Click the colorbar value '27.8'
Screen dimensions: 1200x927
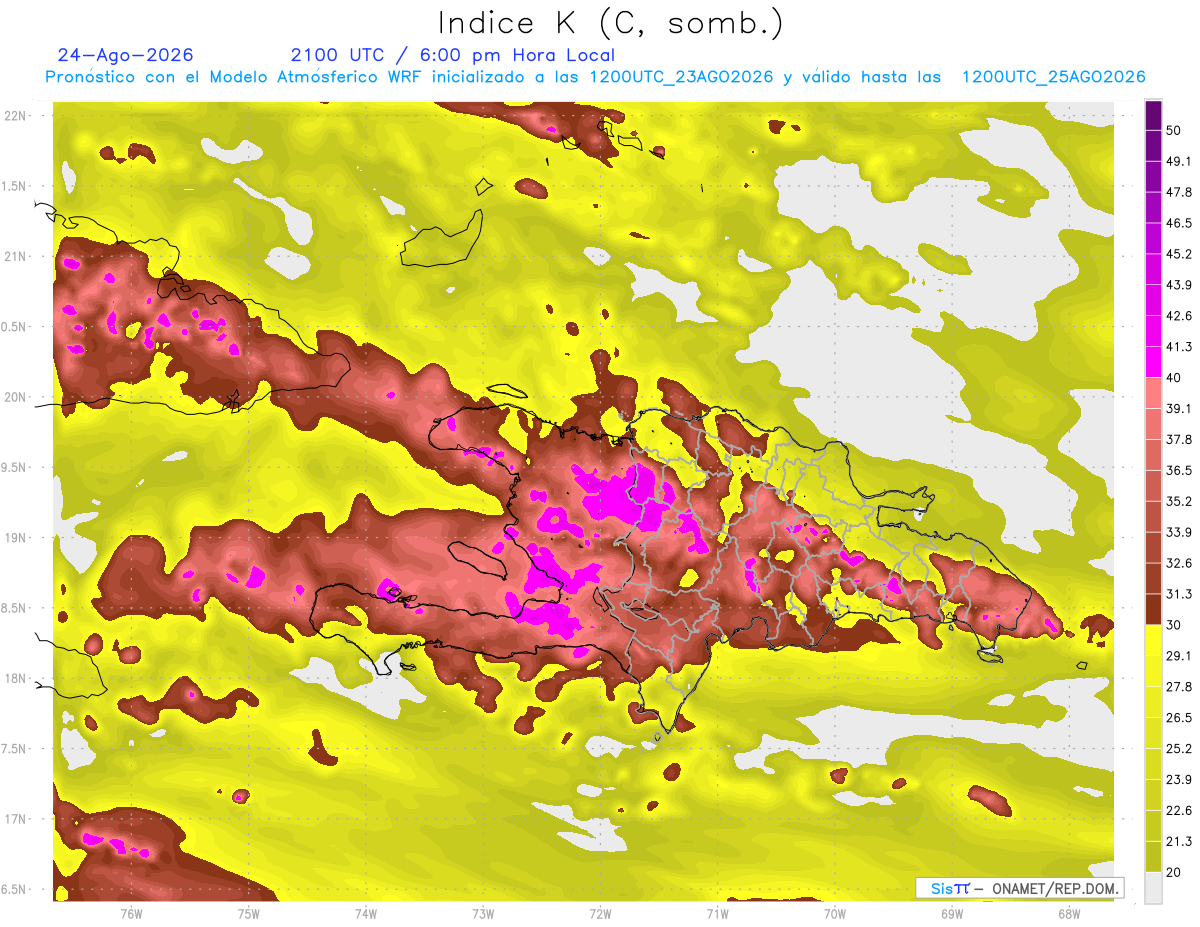(x=1178, y=687)
